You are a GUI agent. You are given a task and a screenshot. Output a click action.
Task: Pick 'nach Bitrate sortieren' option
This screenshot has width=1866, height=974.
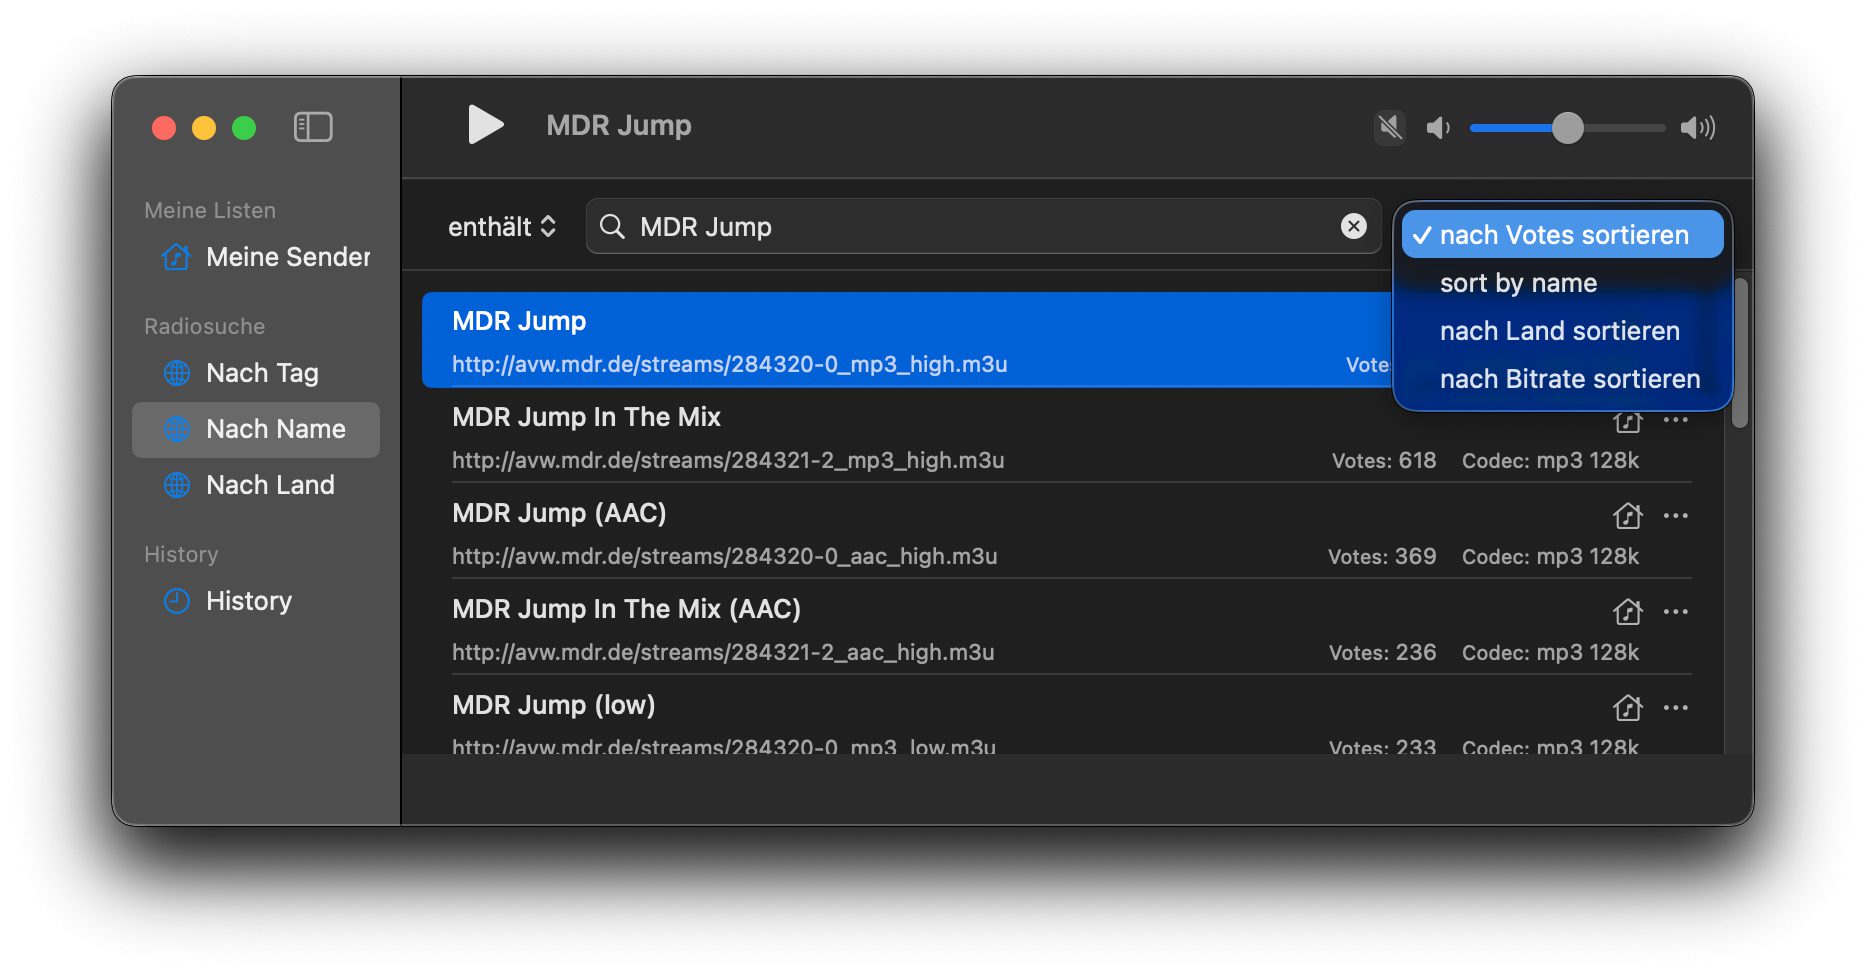1569,379
